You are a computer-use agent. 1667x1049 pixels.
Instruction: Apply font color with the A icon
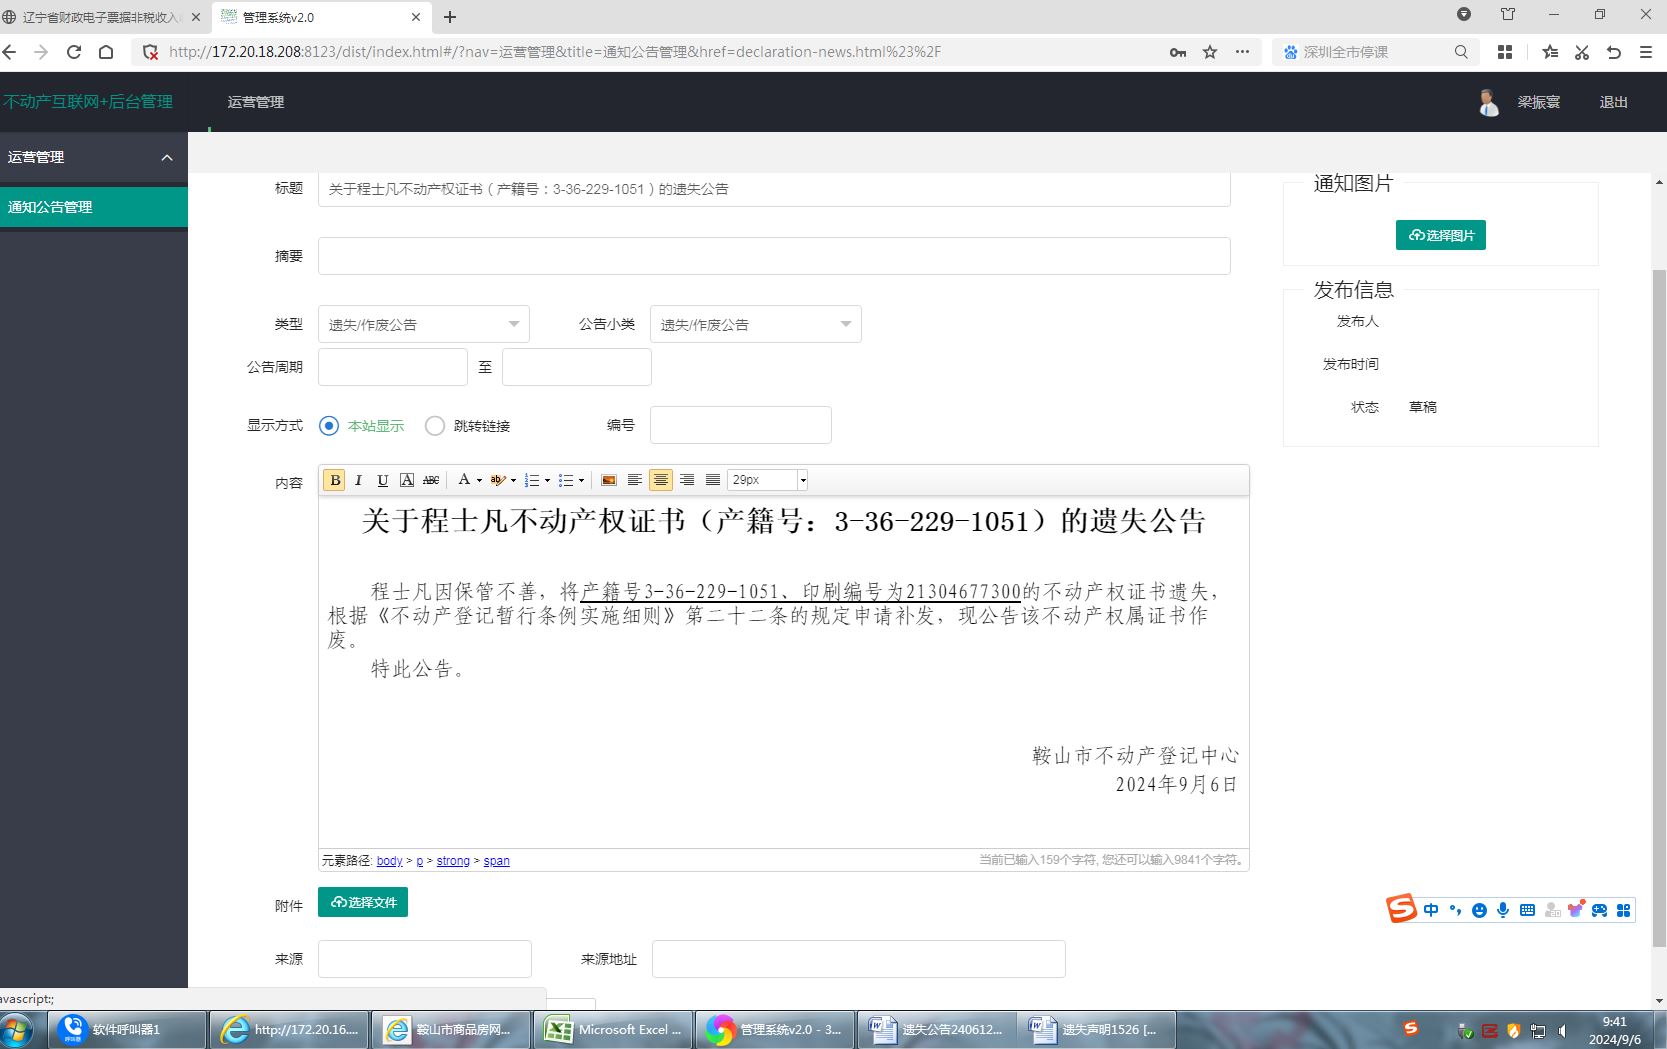point(464,480)
